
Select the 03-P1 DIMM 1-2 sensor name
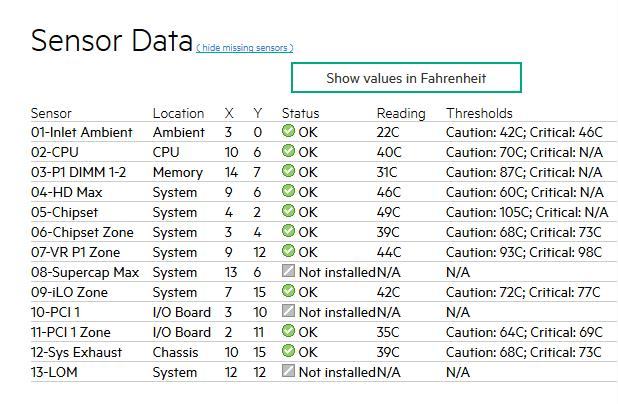[78, 172]
